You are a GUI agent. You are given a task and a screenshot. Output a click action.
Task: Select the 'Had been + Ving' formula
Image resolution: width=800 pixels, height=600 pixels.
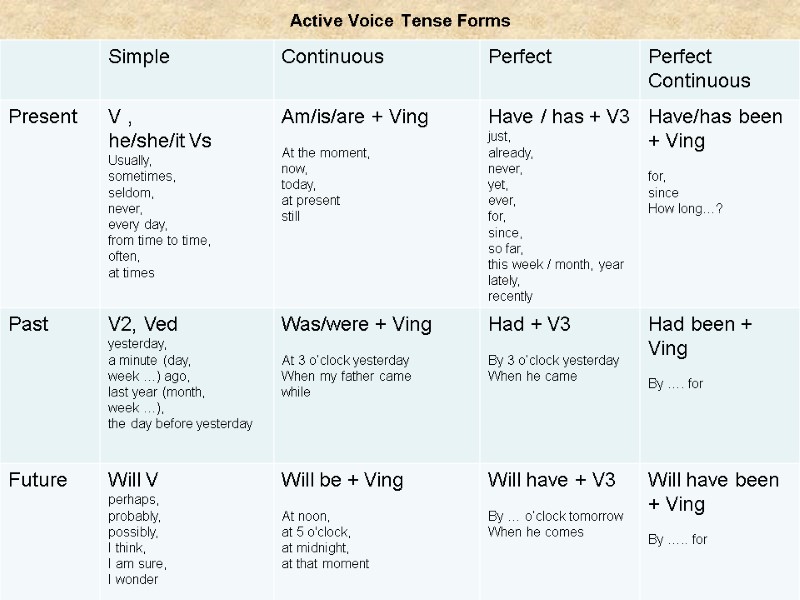tap(700, 336)
